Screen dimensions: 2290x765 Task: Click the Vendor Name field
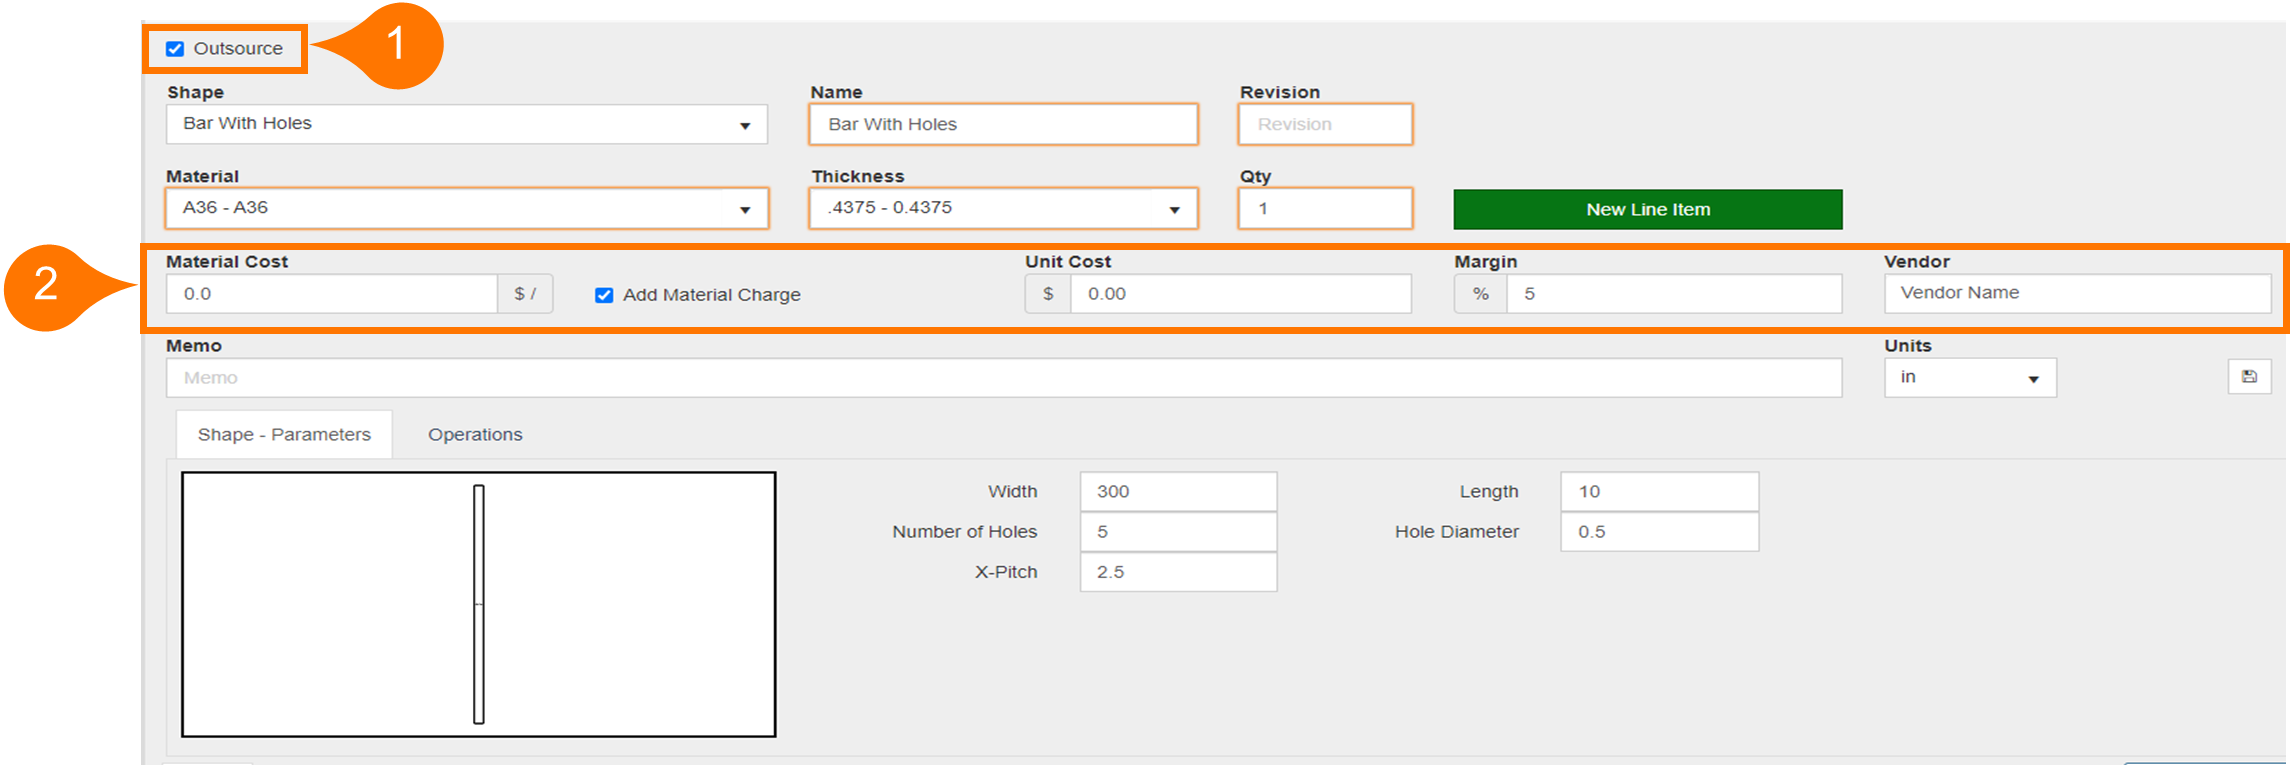(2076, 293)
